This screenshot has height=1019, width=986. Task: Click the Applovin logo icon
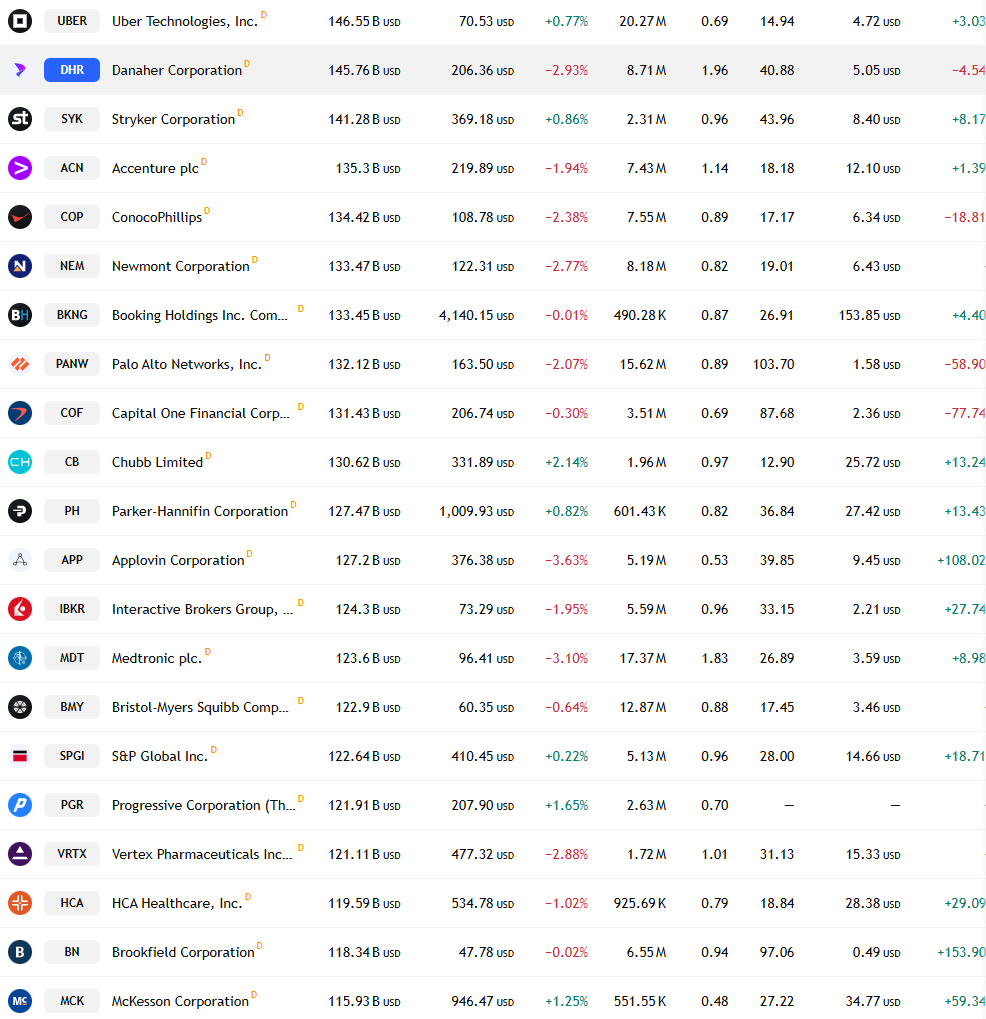(20, 560)
